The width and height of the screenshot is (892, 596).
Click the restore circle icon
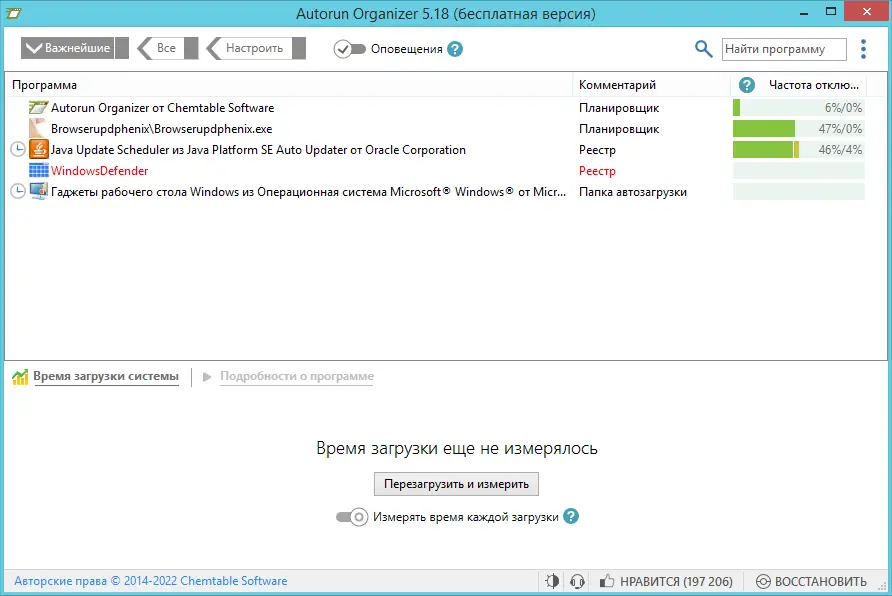pyautogui.click(x=763, y=581)
